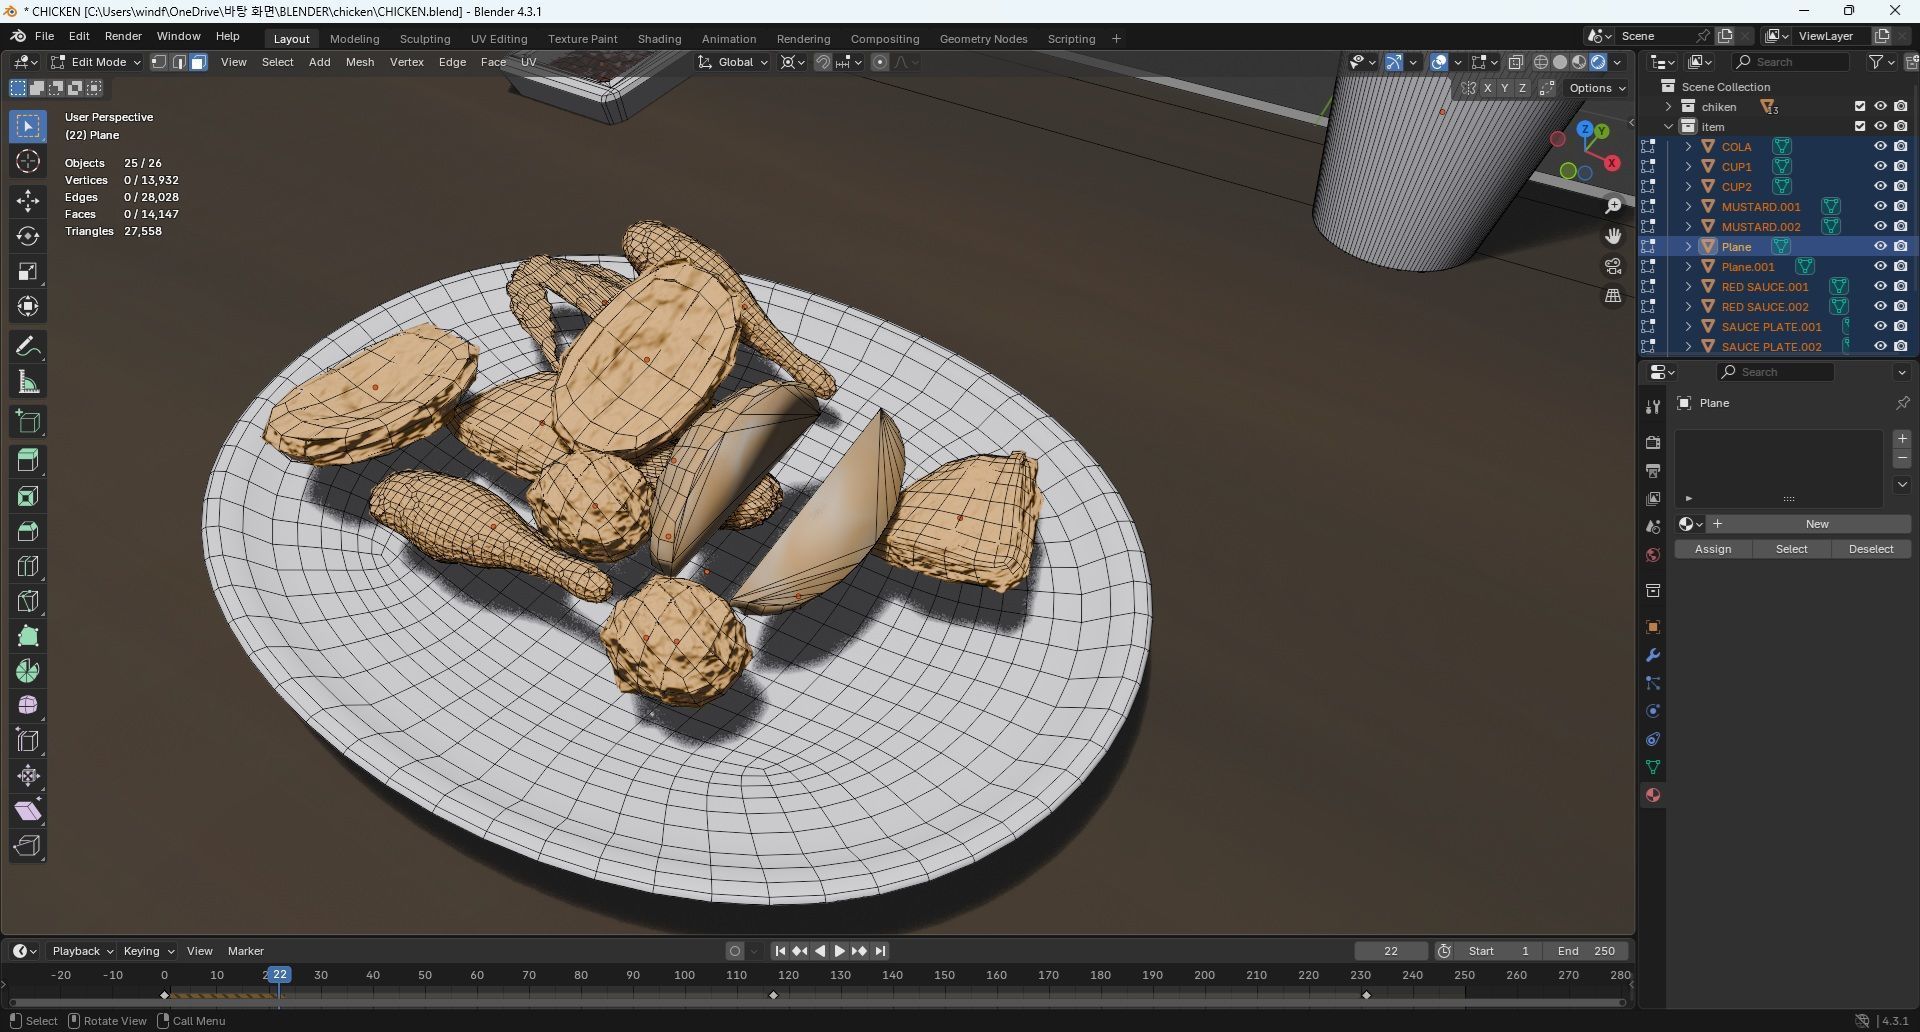
Task: Click the Deselect button
Action: tap(1871, 549)
